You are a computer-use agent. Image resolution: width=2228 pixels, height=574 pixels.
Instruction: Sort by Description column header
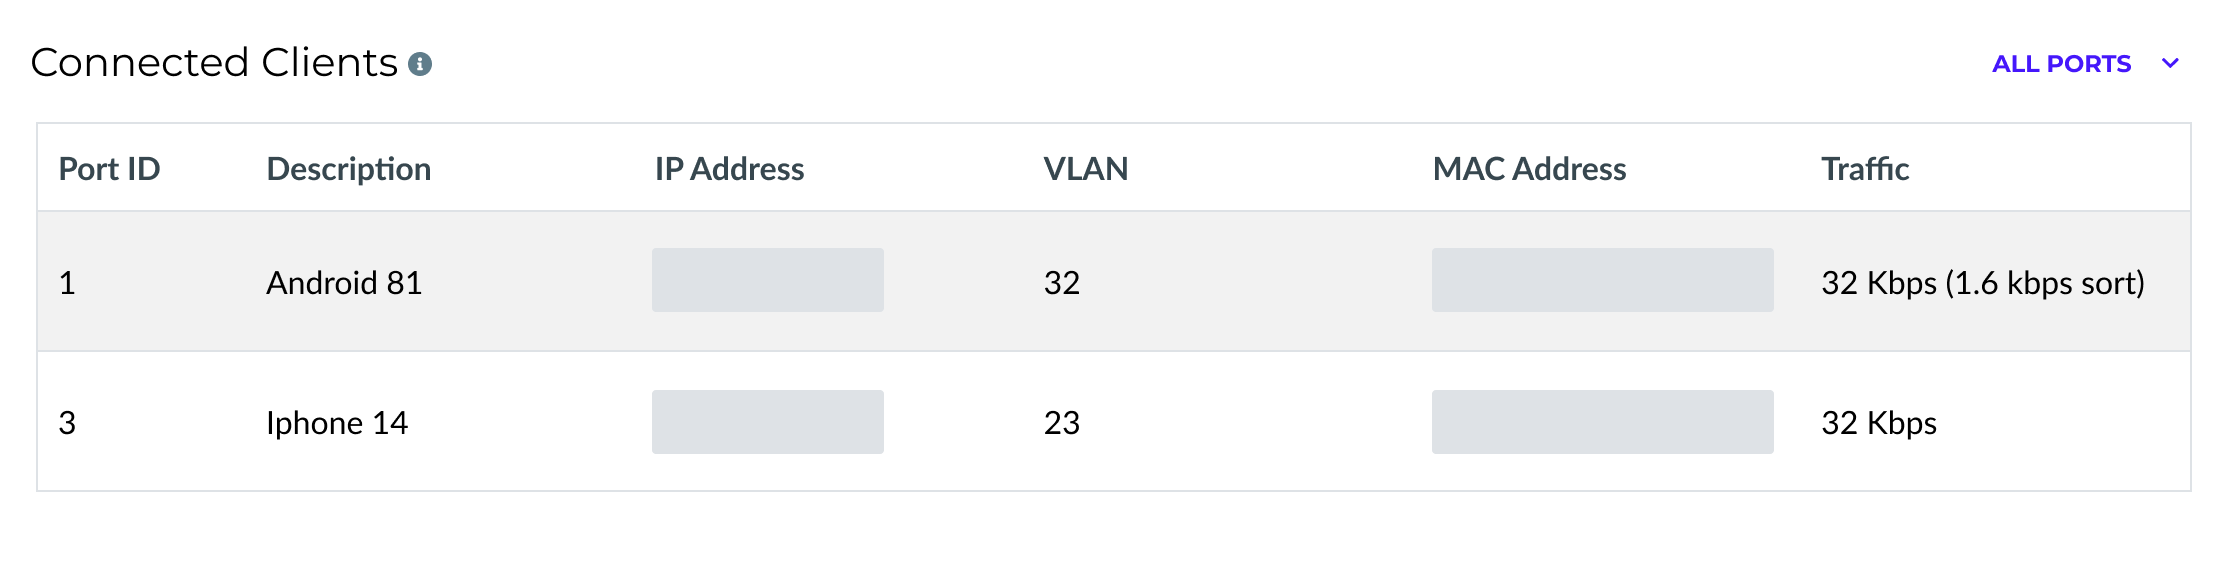[x=349, y=169]
